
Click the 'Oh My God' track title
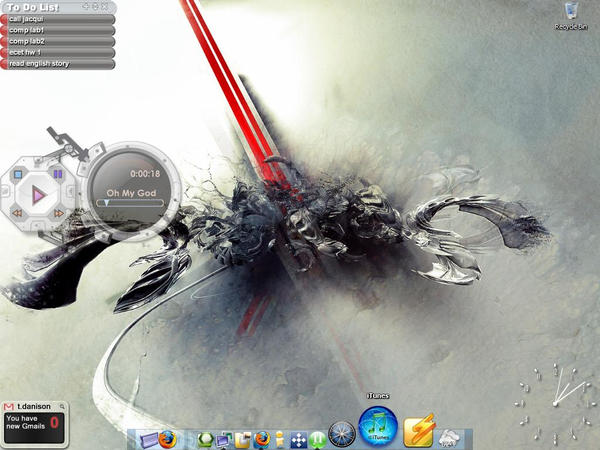131,193
